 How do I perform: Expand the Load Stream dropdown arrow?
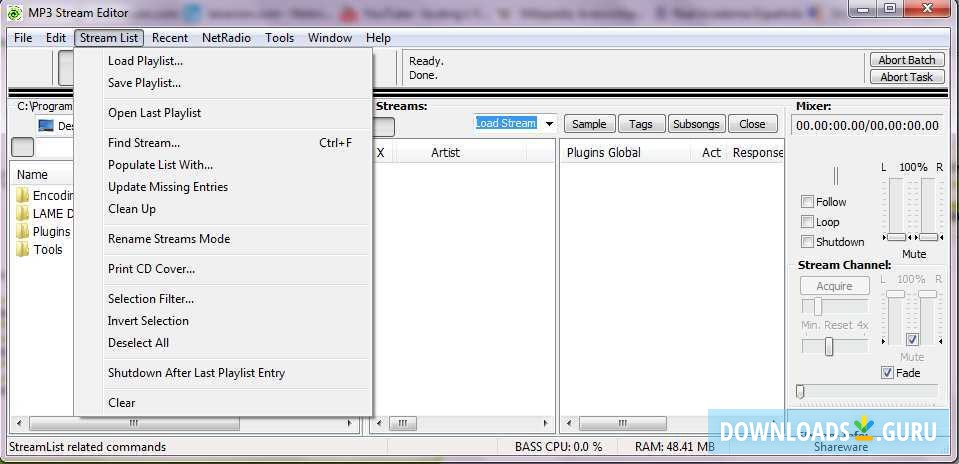[549, 124]
